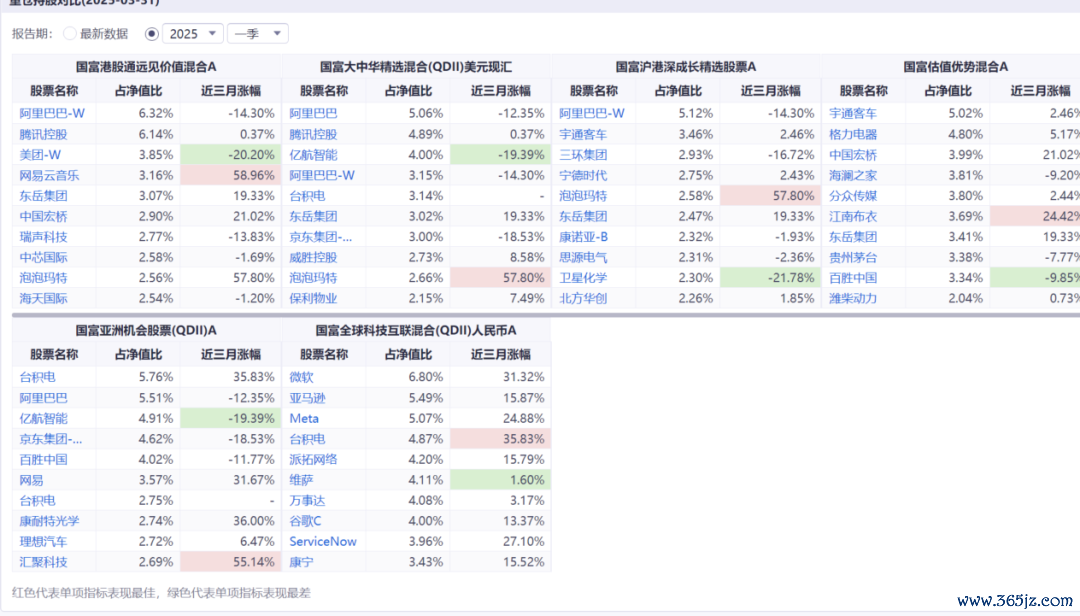Screen dimensions: 1080x616
Task: Open the 卫星化学 stock link
Action: click(x=583, y=278)
